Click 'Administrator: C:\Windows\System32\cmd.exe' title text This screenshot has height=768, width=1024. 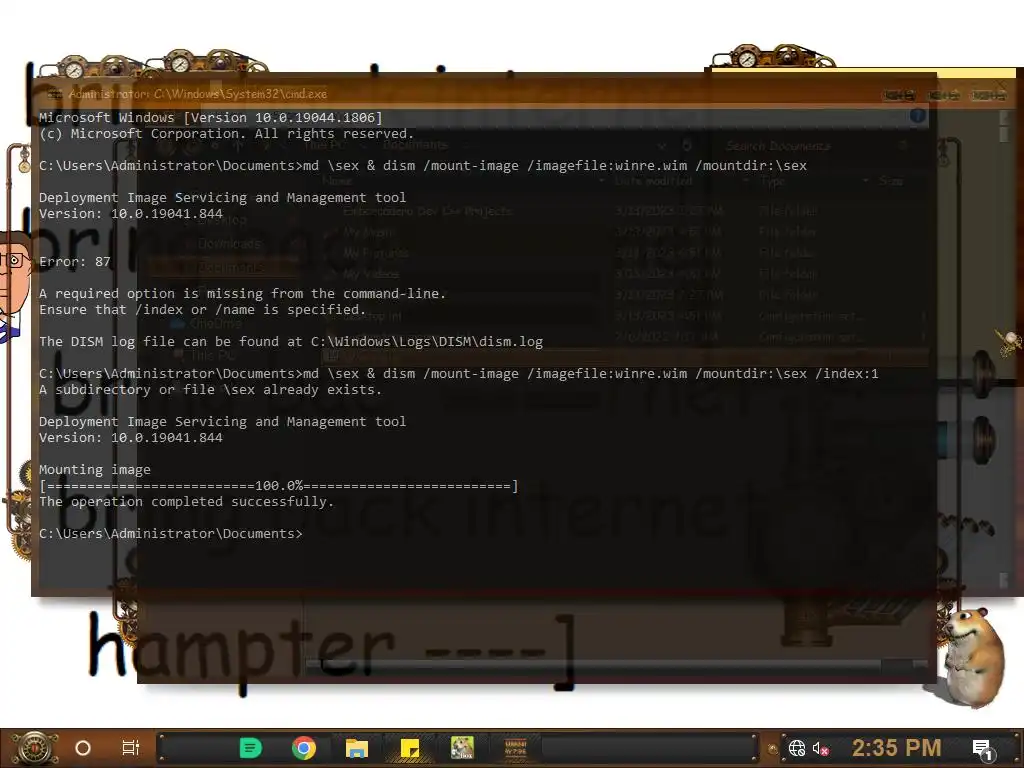click(x=197, y=94)
